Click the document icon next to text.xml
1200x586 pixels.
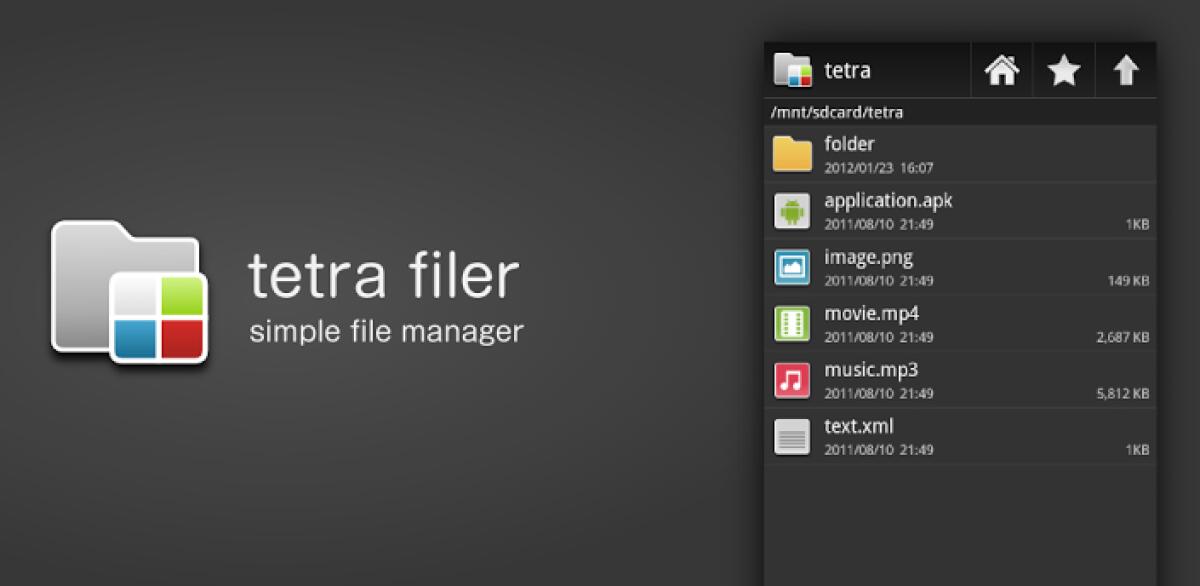point(791,436)
